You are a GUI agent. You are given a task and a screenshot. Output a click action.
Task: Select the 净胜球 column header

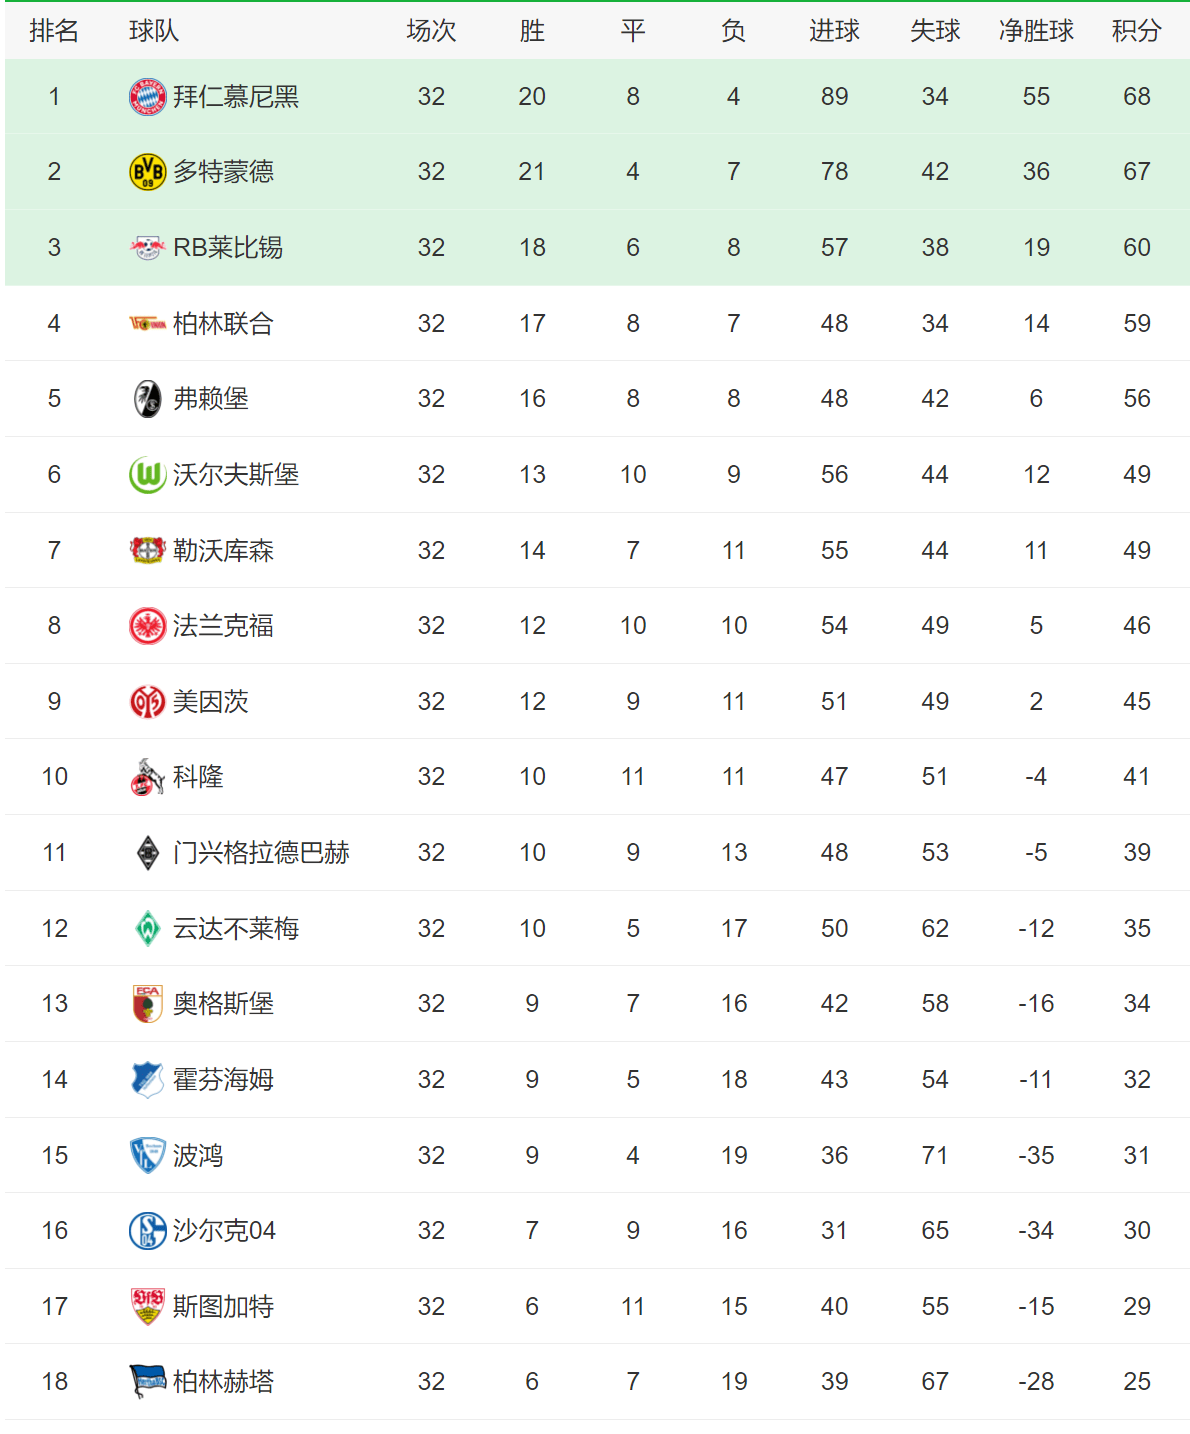click(x=1036, y=31)
